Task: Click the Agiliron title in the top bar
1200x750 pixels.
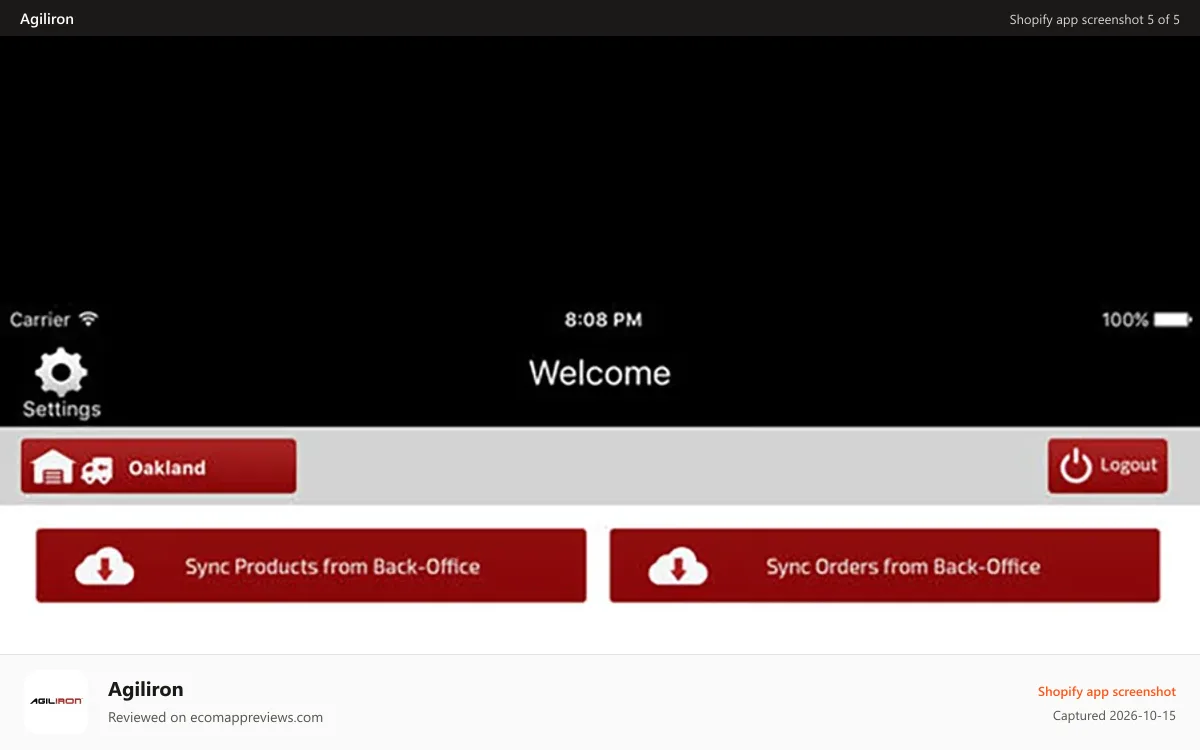Action: pos(47,19)
